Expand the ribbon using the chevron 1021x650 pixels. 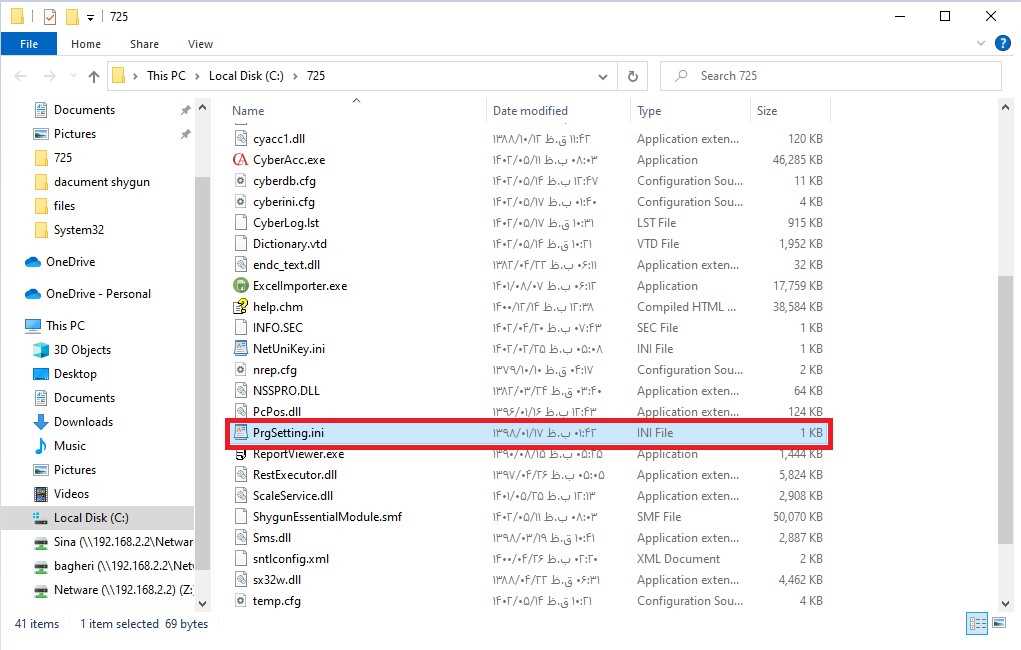tap(980, 44)
